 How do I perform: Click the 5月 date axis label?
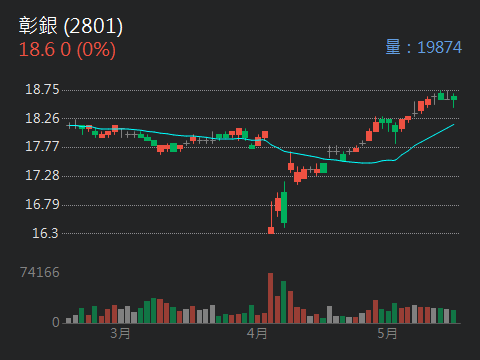[387, 333]
